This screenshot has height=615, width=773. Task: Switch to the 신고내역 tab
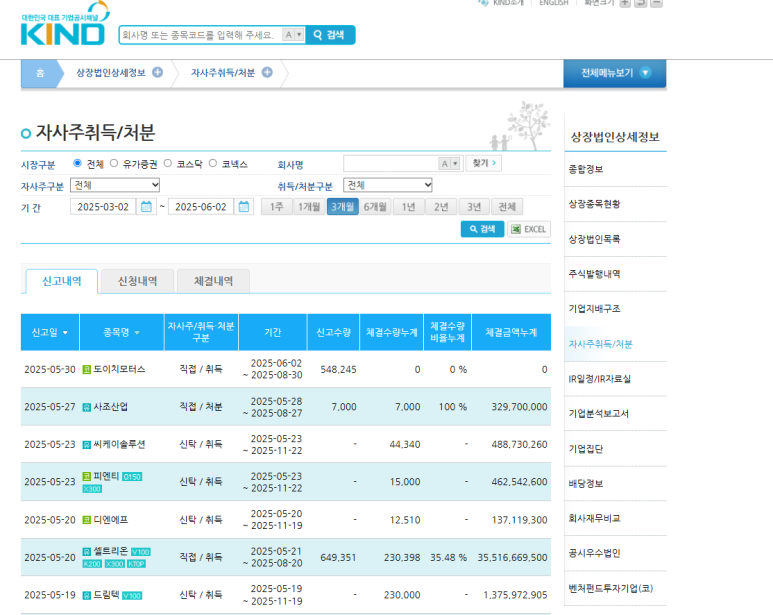click(x=62, y=281)
